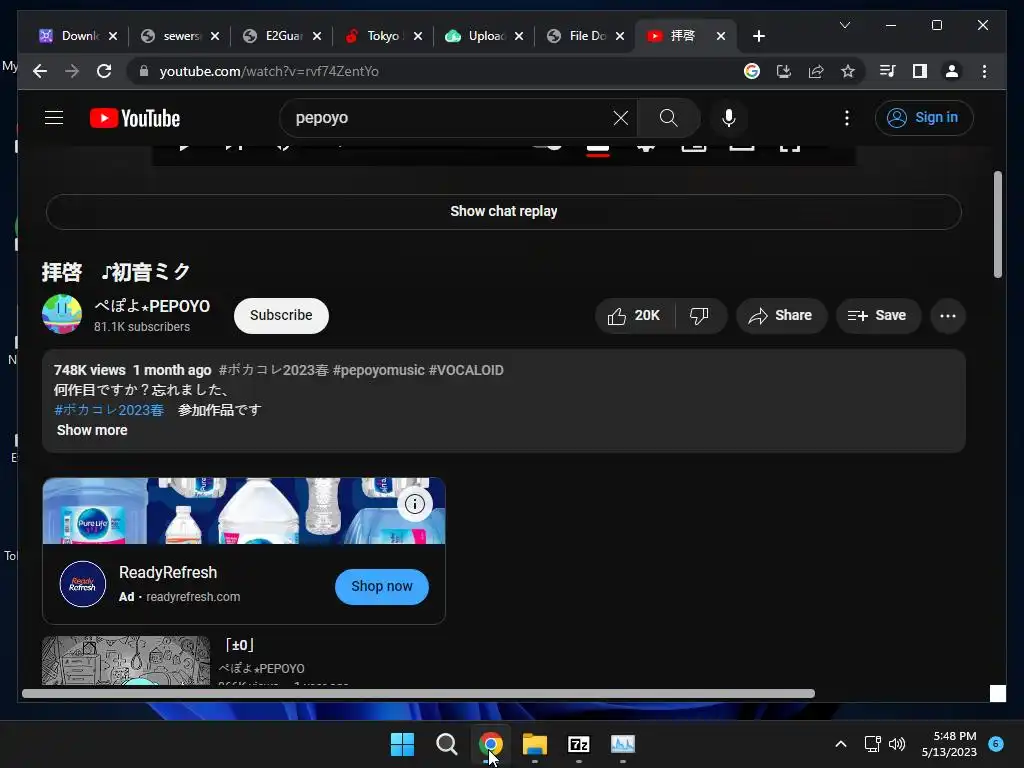Show chat replay
Screen dimensions: 1024x768
click(504, 212)
